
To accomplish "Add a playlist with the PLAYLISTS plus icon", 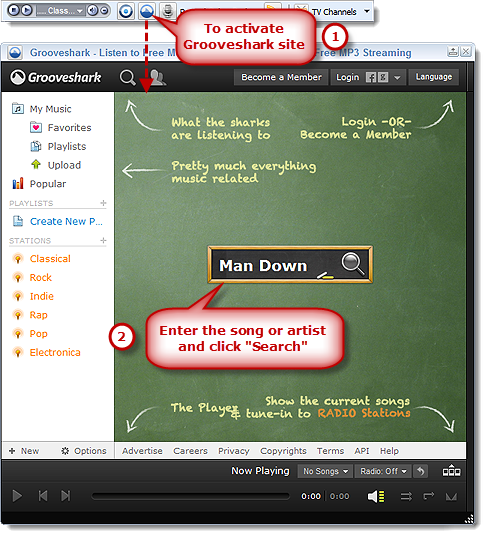I will [103, 203].
